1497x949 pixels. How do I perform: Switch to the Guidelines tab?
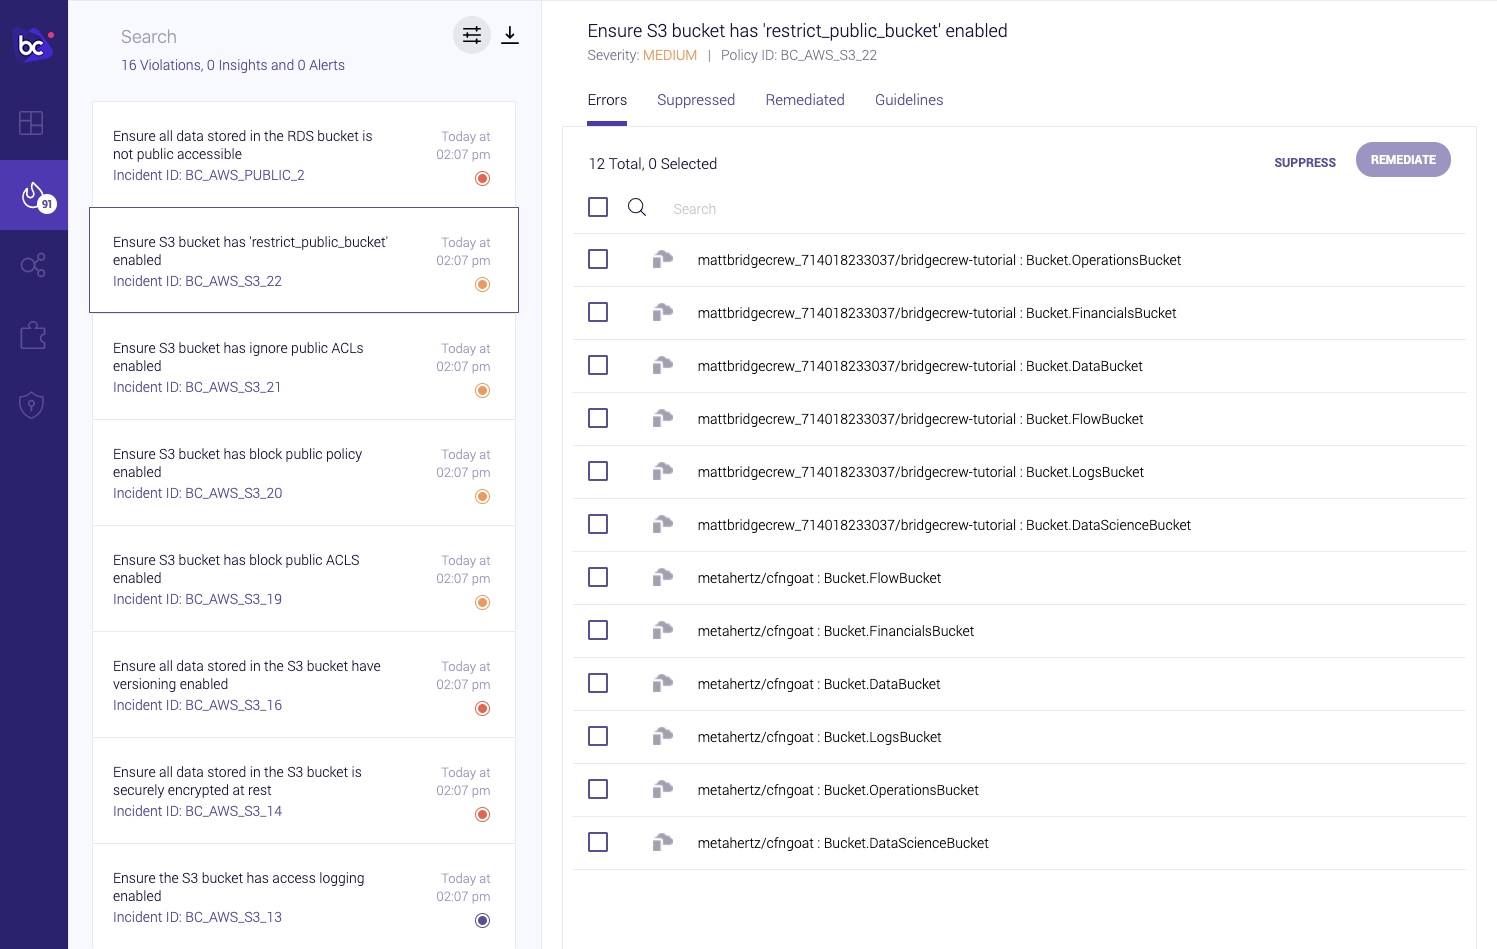(x=909, y=100)
